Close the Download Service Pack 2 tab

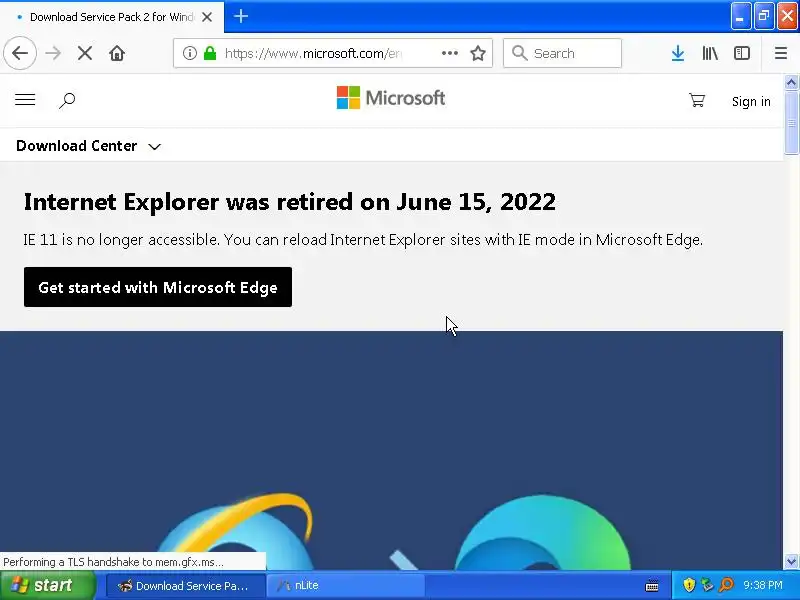point(207,17)
